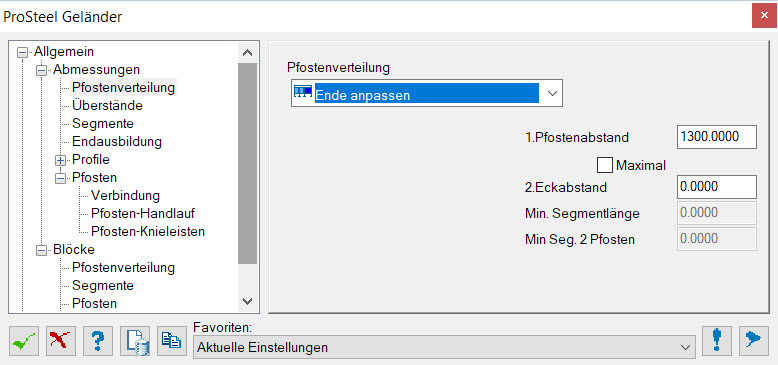Expand the Profile tree node
The height and width of the screenshot is (365, 778).
click(x=60, y=160)
